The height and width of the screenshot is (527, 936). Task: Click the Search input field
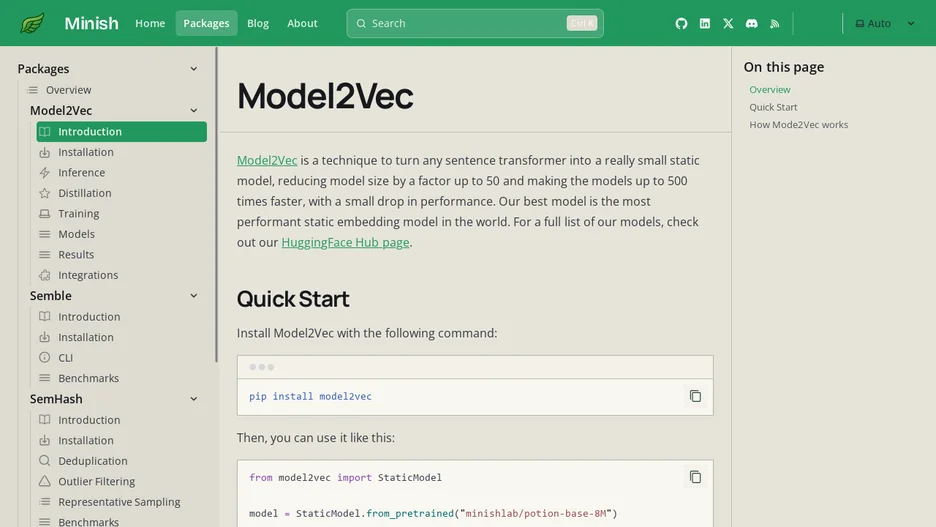click(475, 23)
